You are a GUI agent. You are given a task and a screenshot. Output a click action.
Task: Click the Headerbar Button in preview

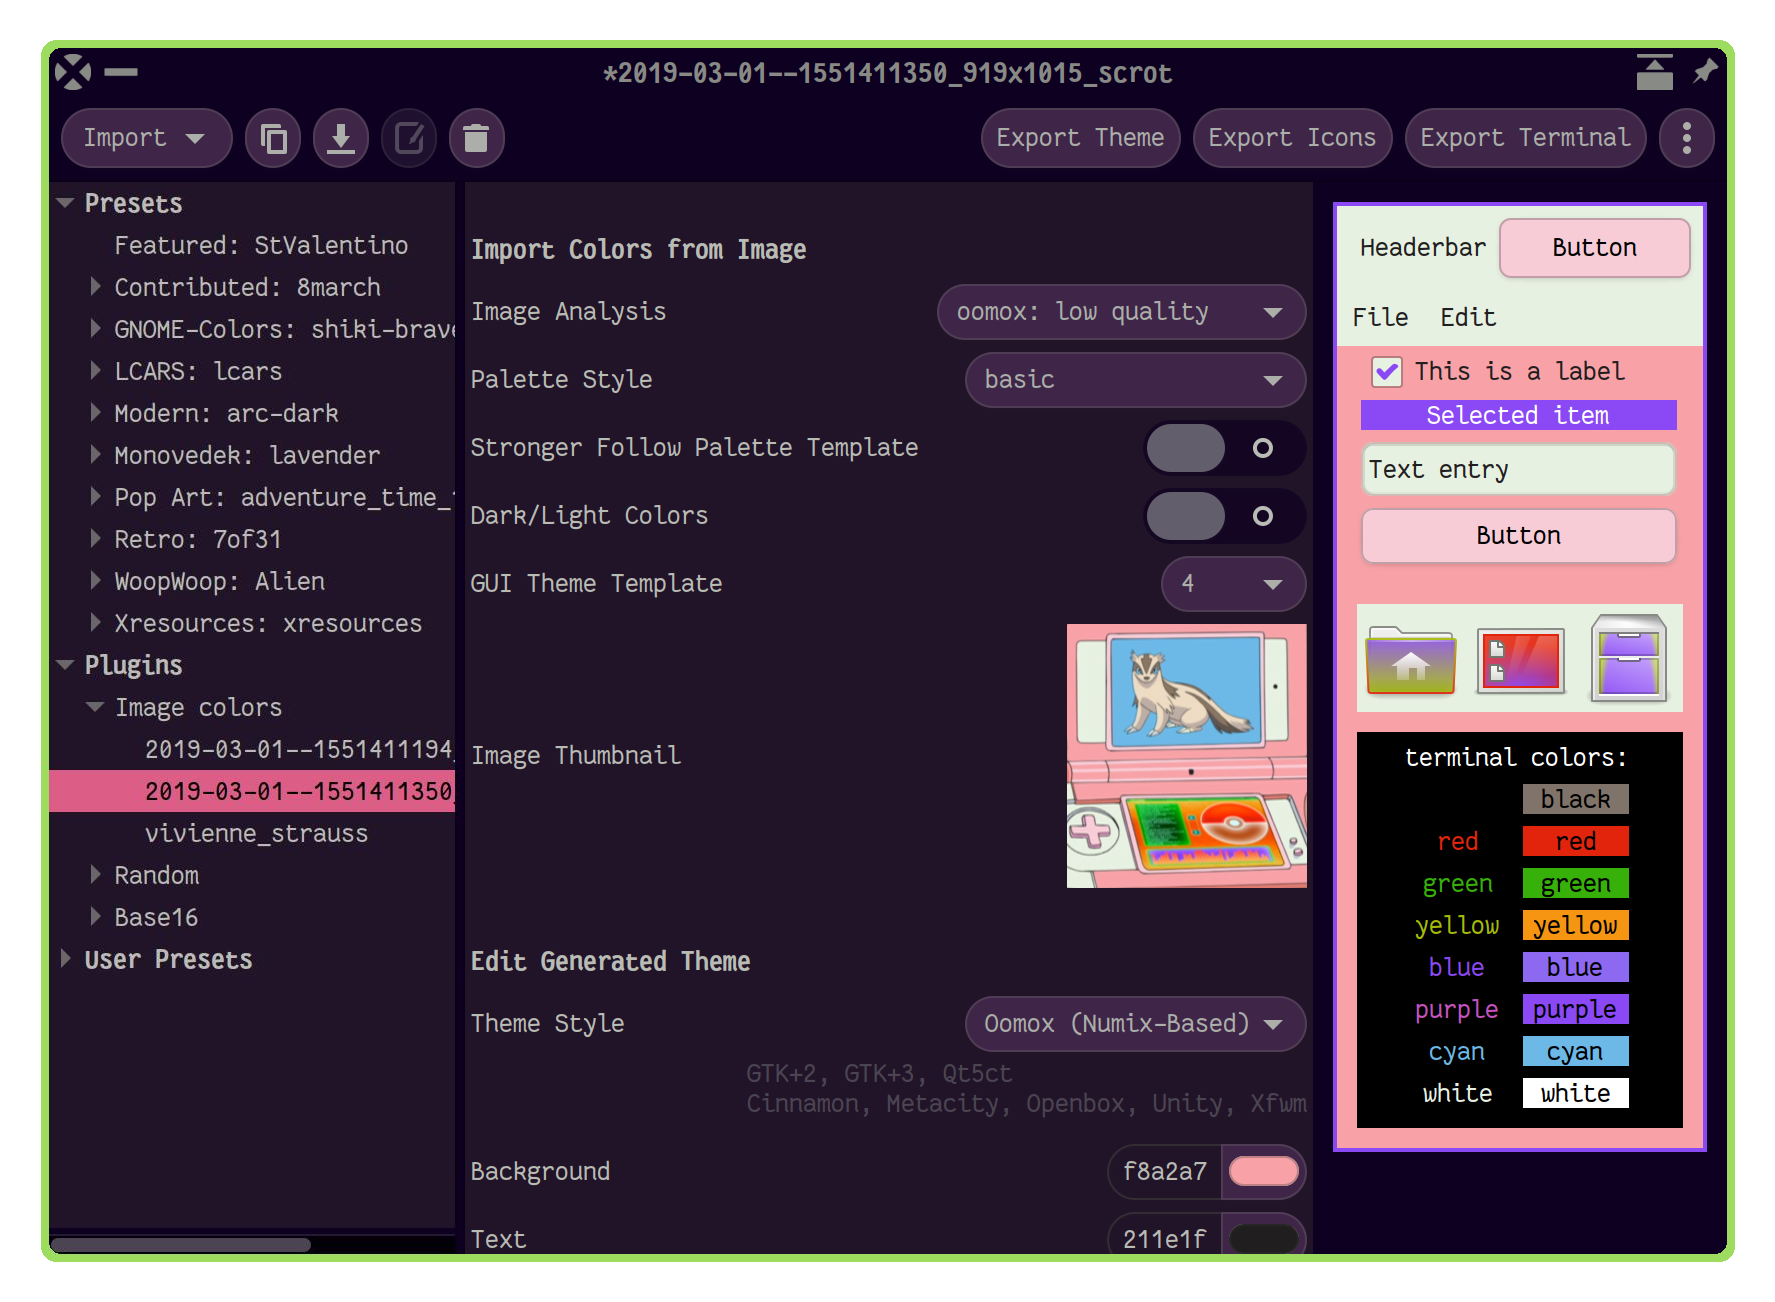click(x=1594, y=248)
